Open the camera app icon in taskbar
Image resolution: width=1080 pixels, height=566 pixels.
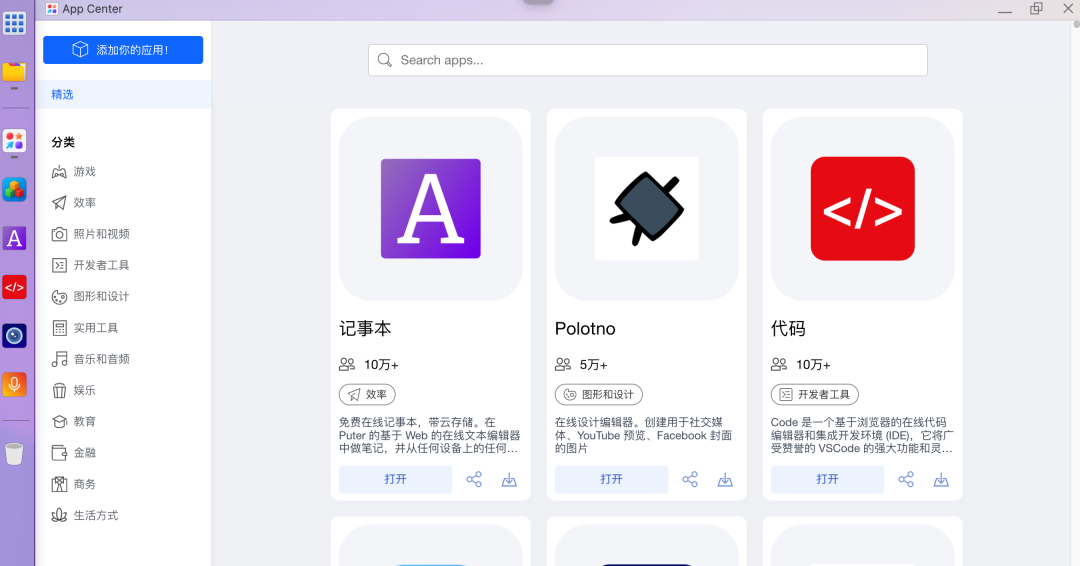coord(14,336)
